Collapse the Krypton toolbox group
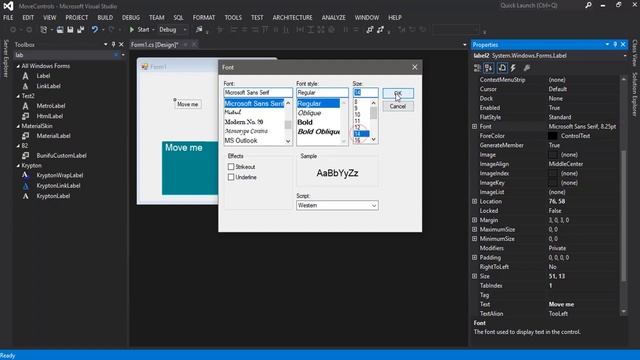 (x=18, y=166)
